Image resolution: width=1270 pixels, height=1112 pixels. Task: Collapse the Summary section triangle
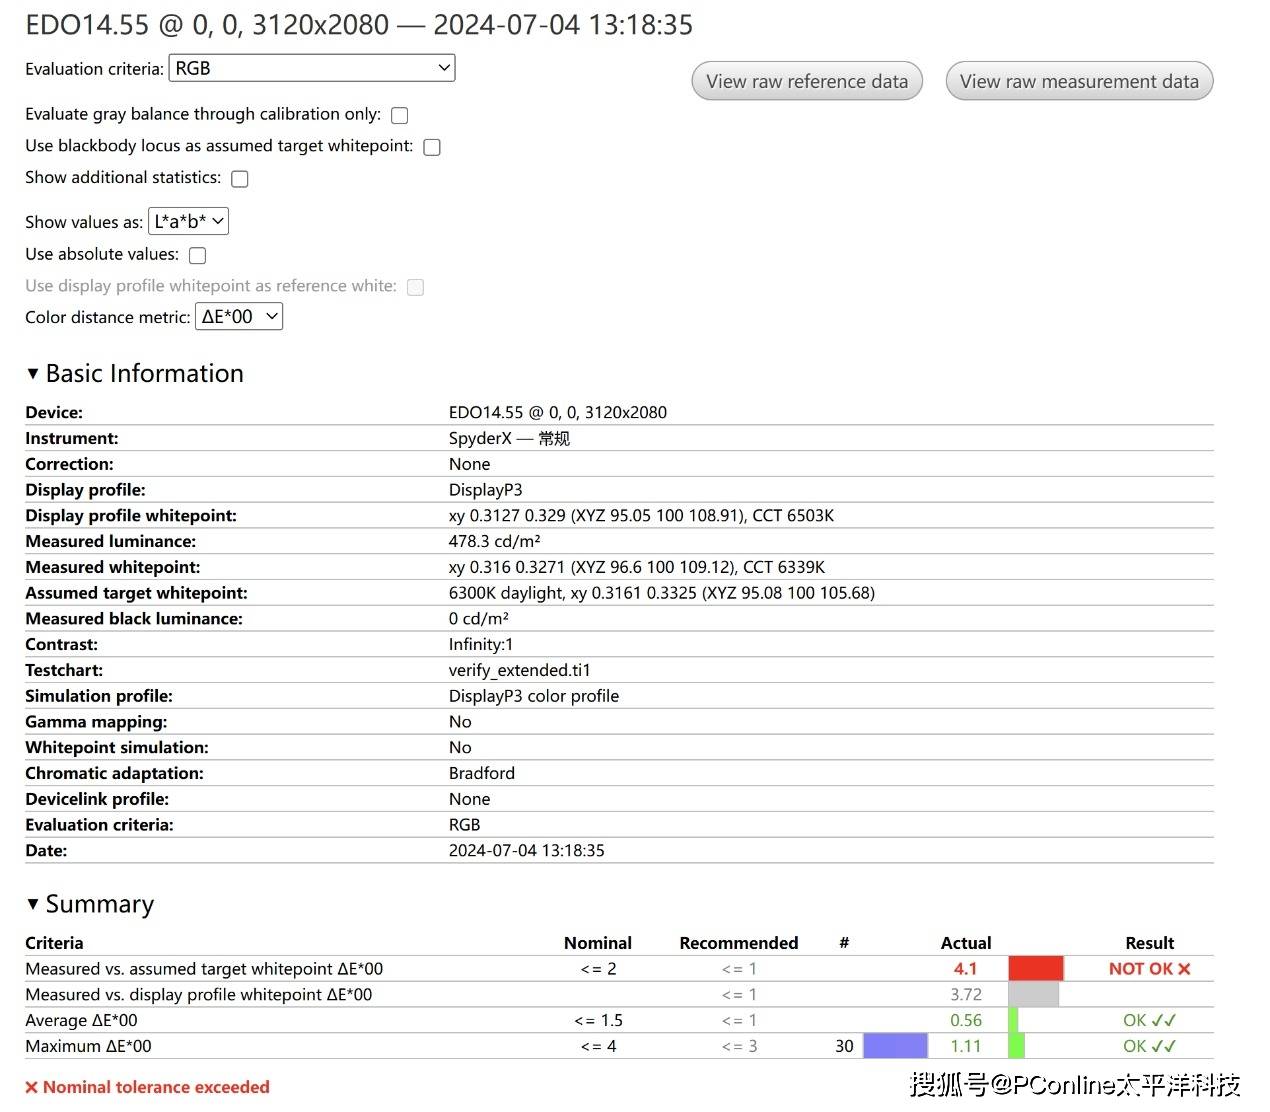click(33, 904)
